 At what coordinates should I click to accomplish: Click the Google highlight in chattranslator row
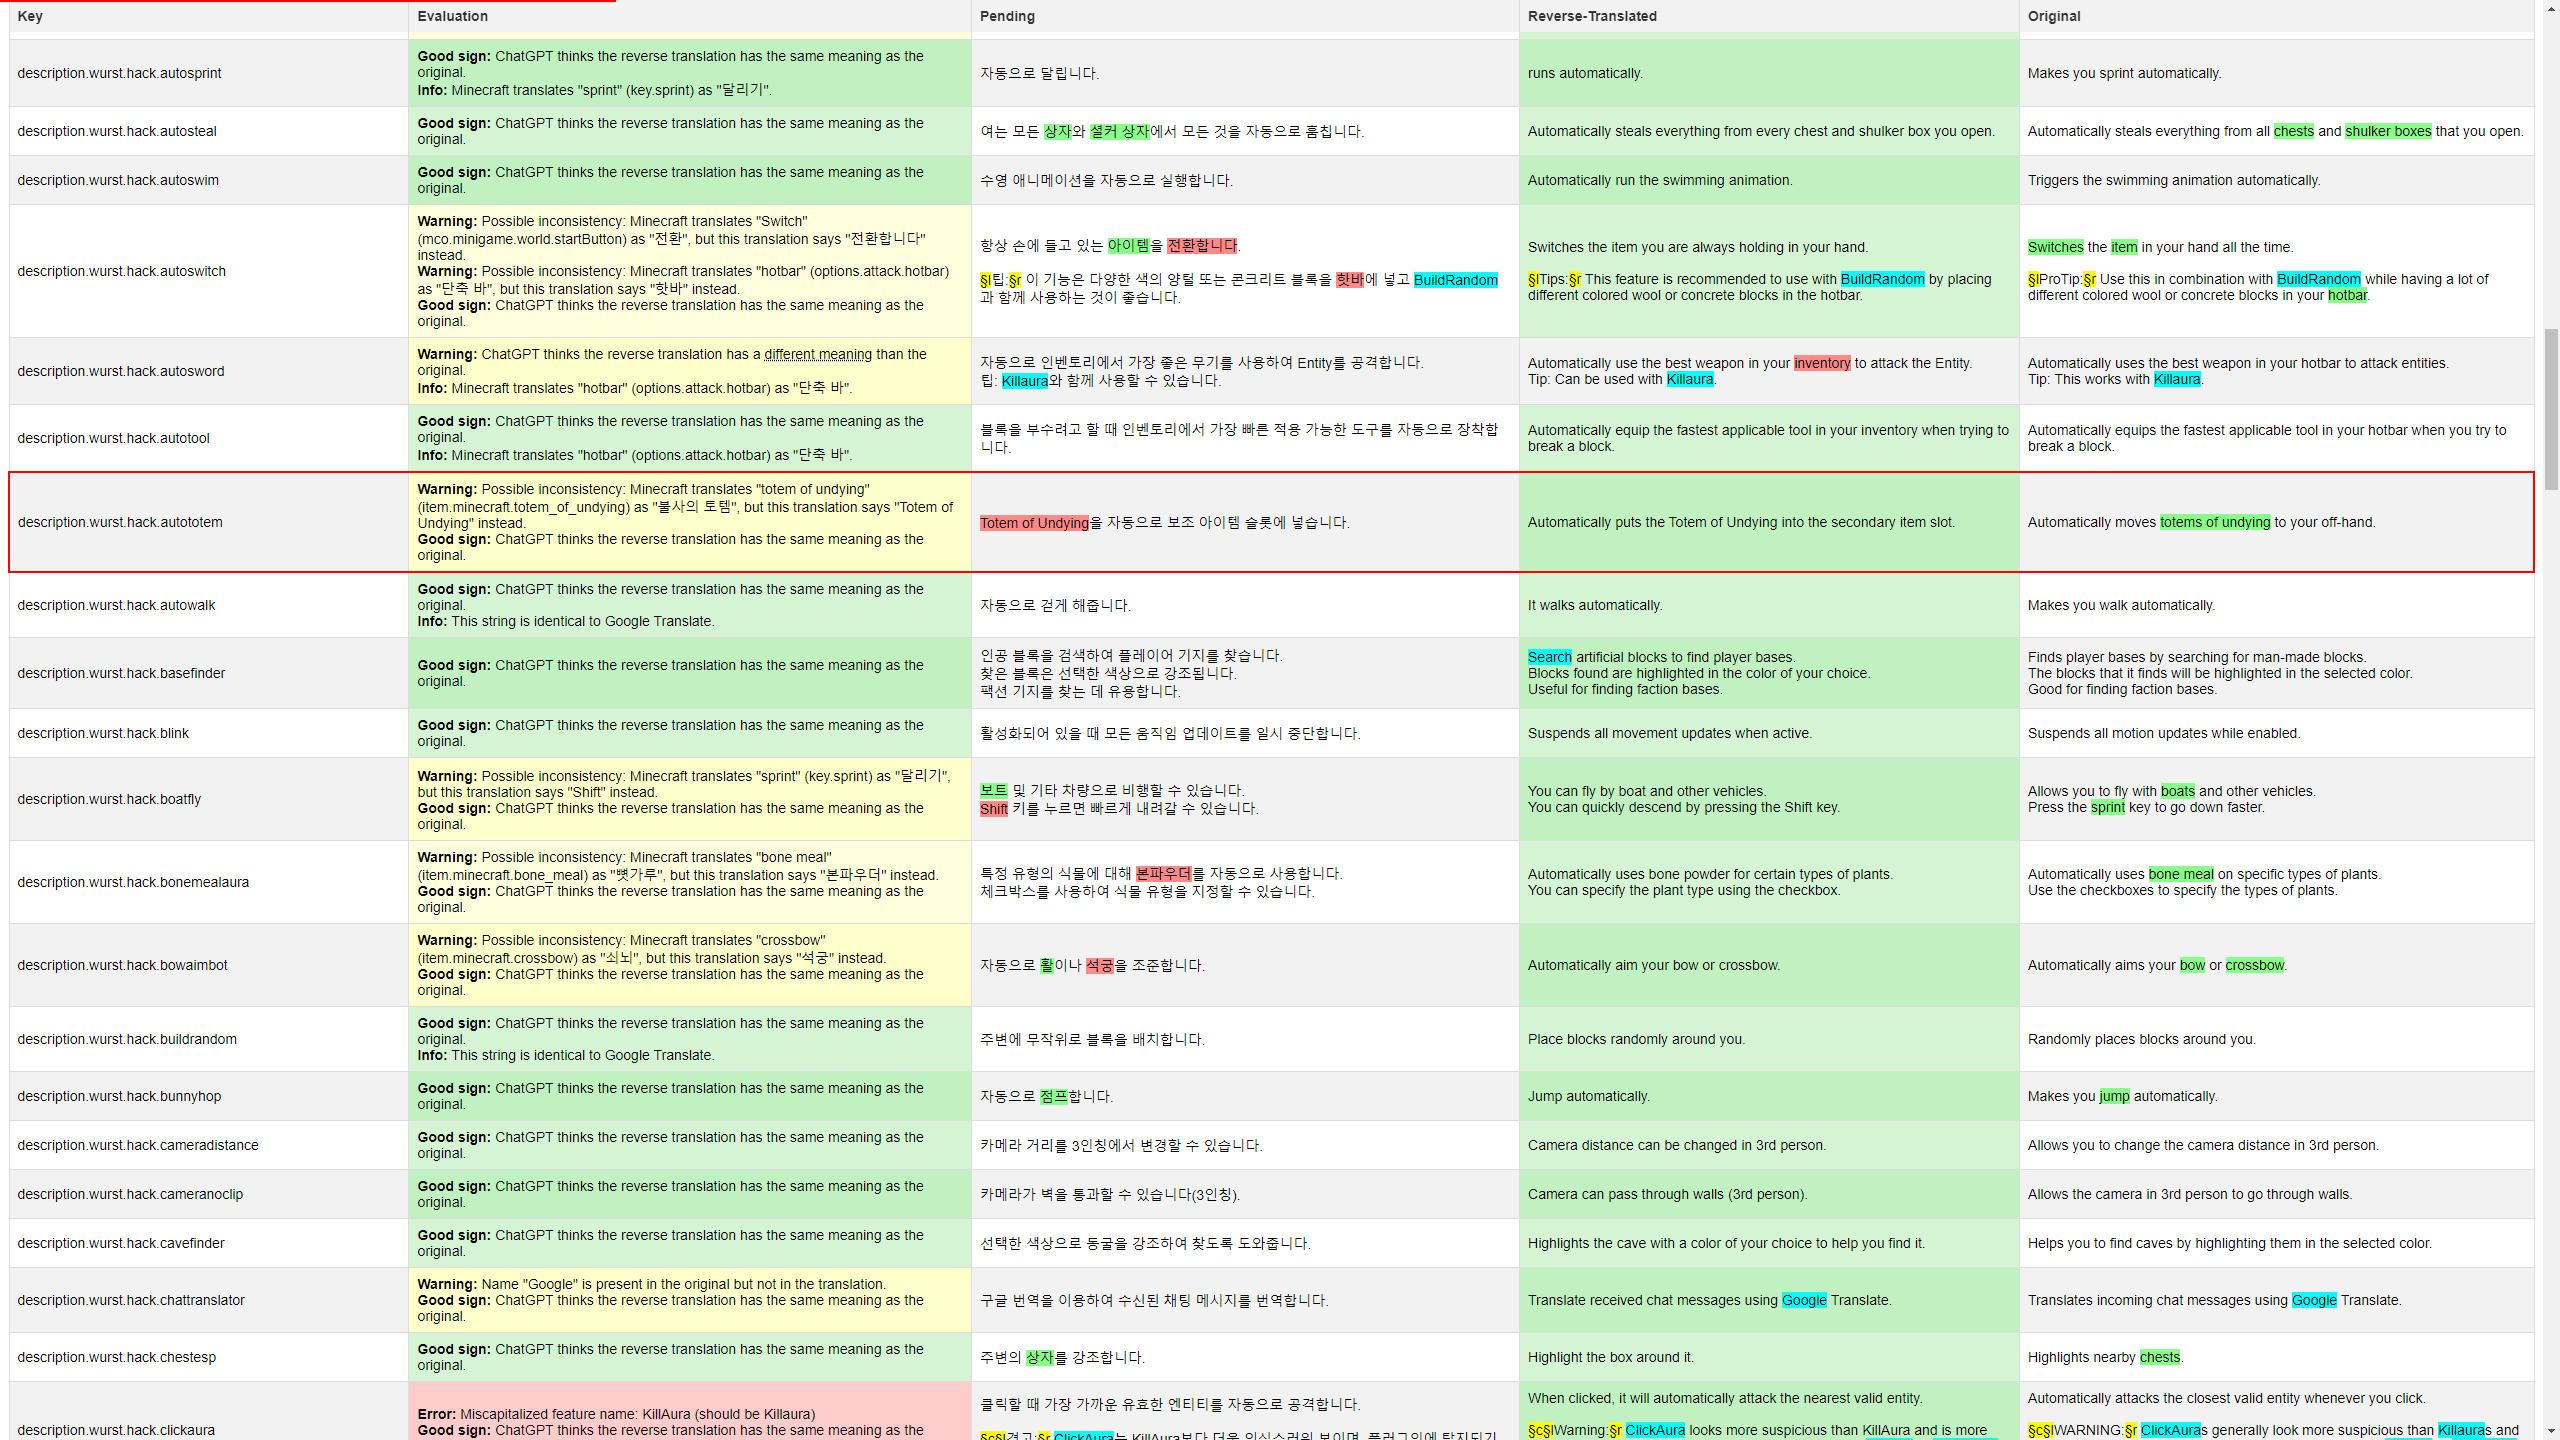(1803, 1300)
